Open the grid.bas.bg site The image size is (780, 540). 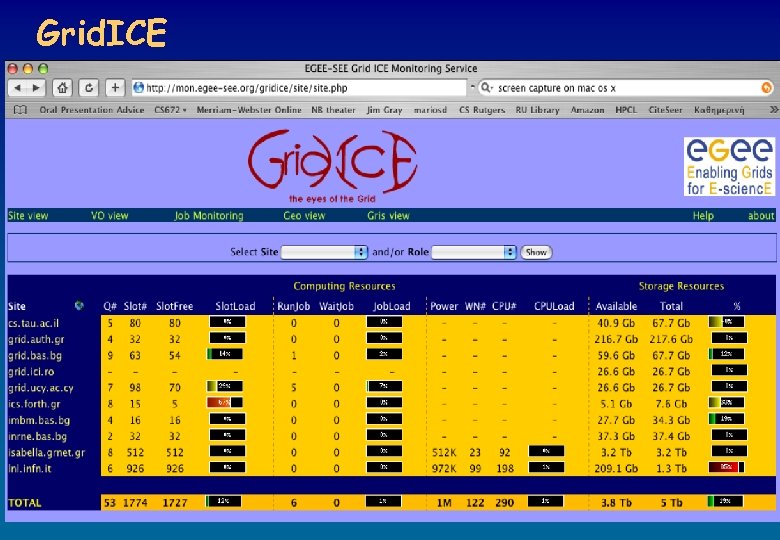(35, 356)
